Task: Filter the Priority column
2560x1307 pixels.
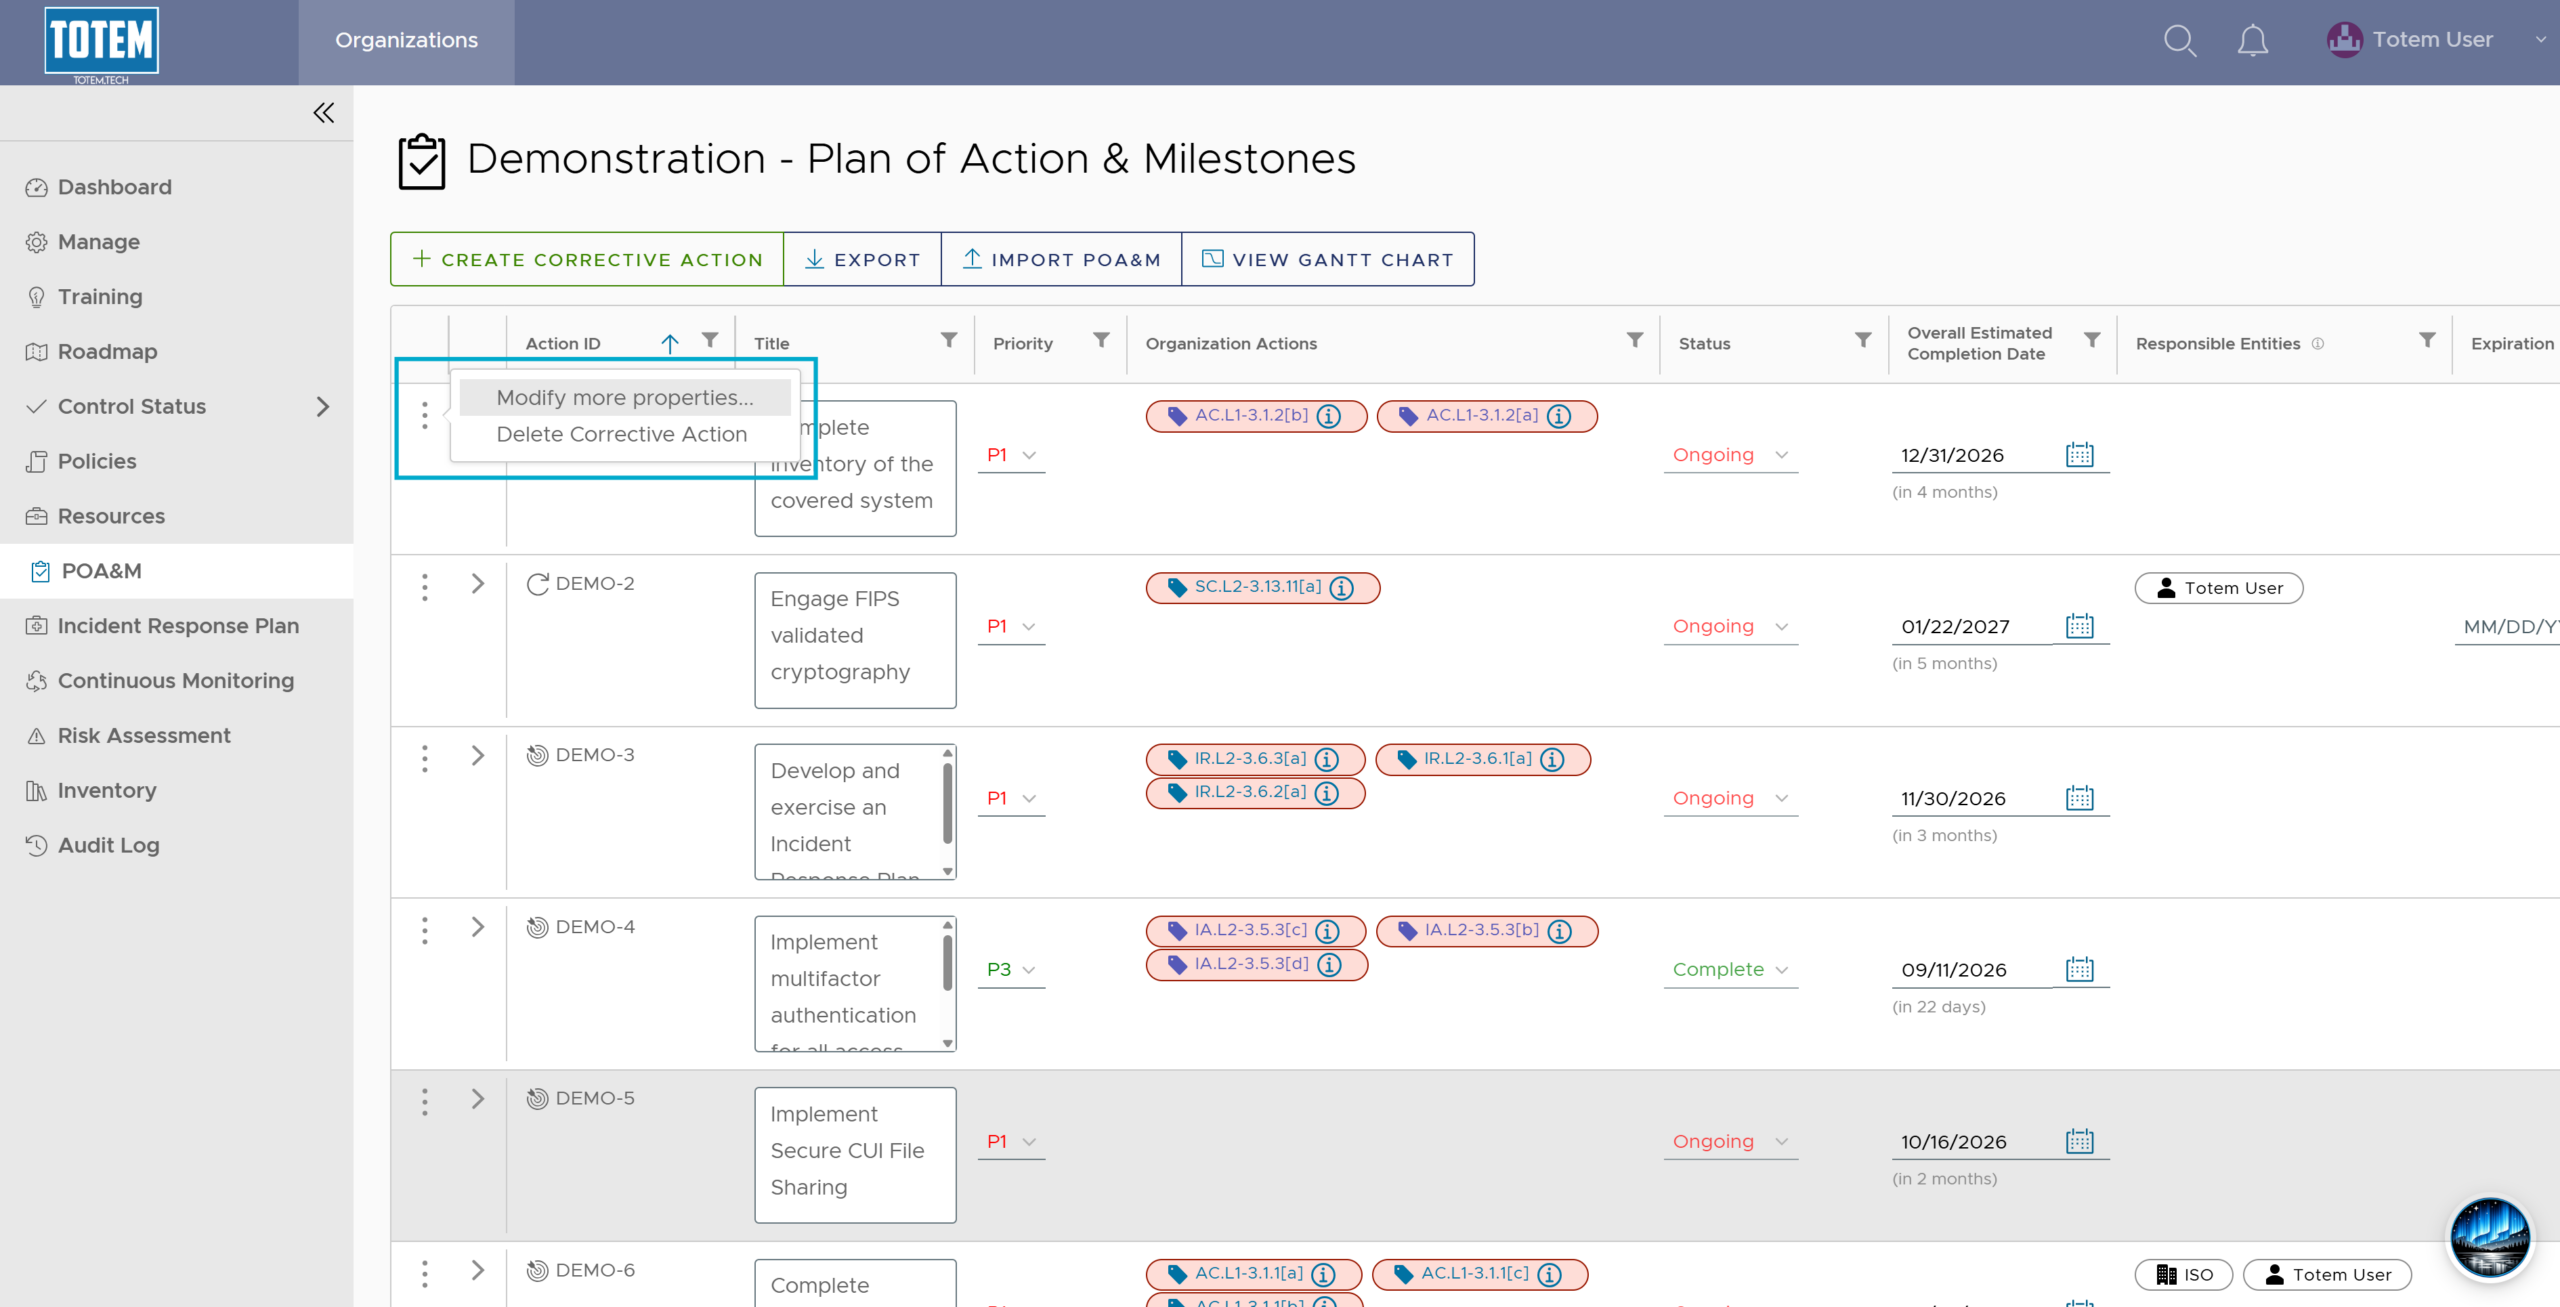Action: tap(1101, 340)
